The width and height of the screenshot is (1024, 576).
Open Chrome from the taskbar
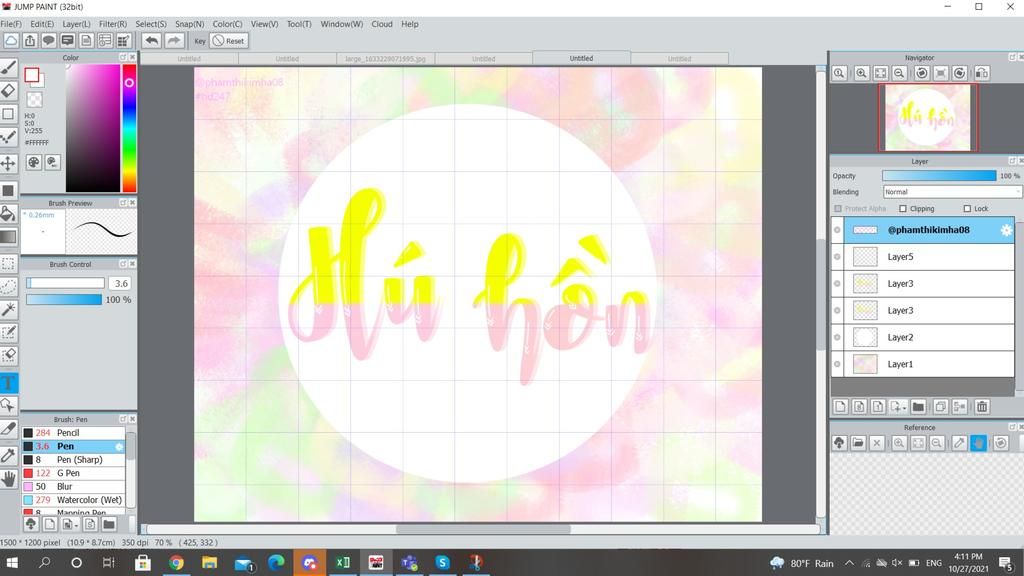point(176,562)
